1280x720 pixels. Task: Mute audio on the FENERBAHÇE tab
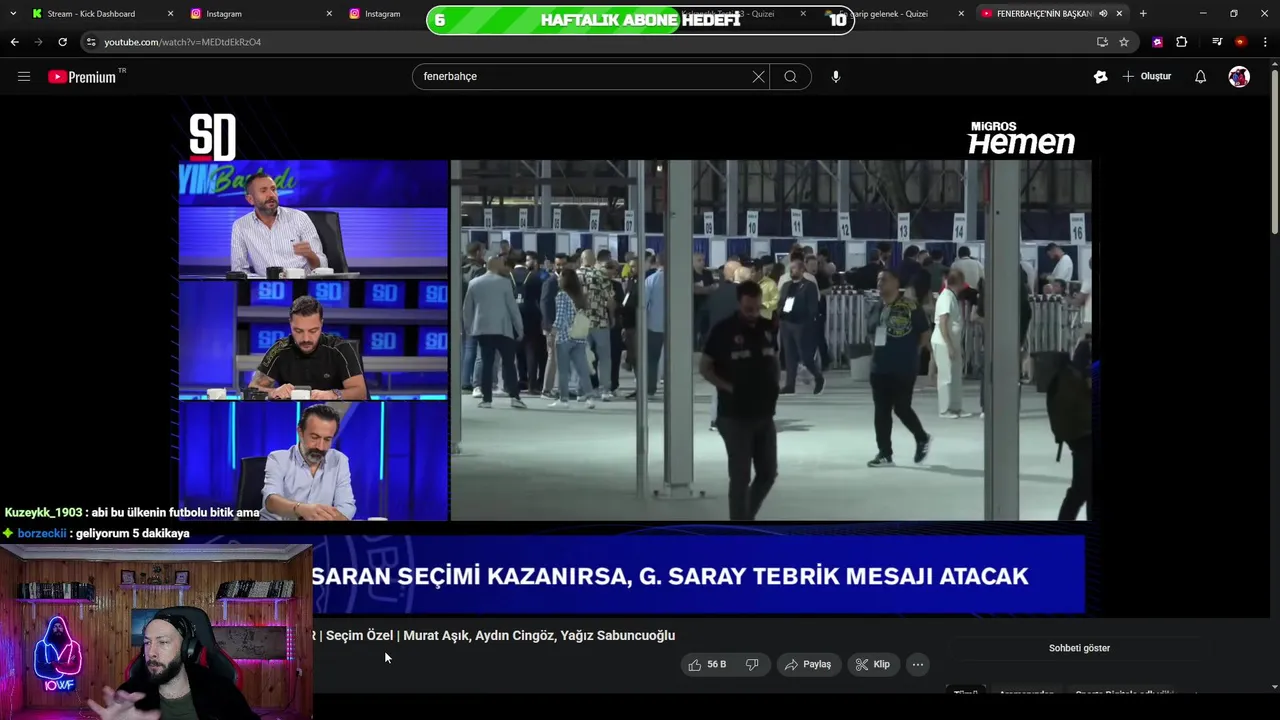point(1103,14)
